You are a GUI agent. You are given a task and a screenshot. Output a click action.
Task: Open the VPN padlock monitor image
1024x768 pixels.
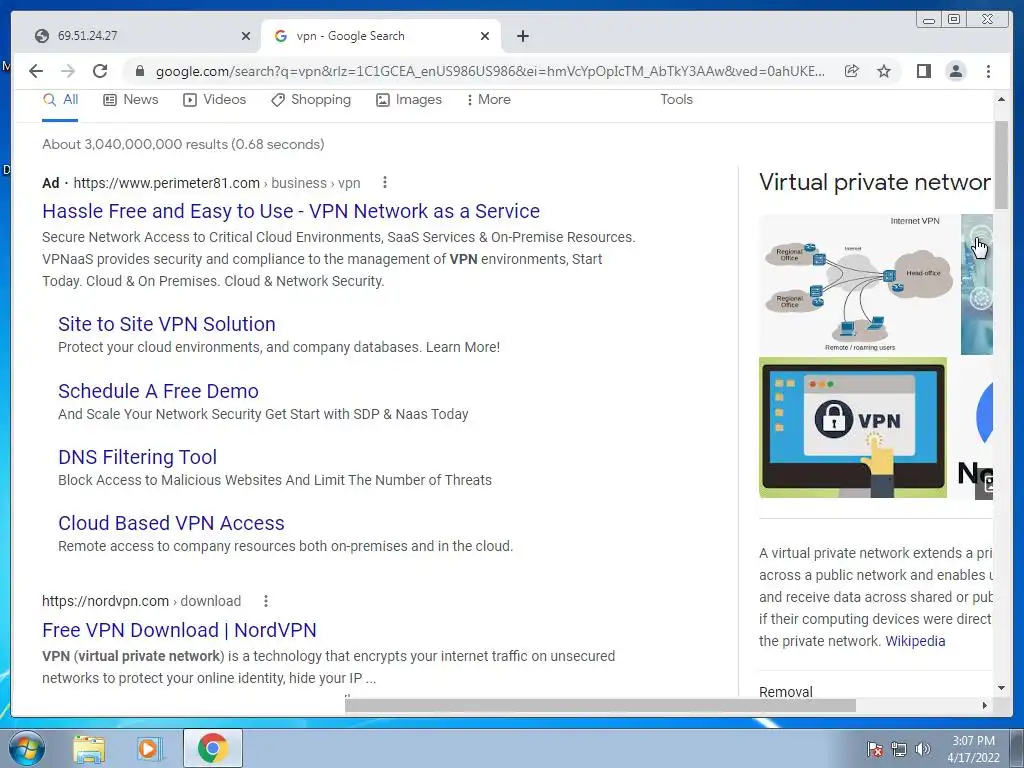pos(853,428)
